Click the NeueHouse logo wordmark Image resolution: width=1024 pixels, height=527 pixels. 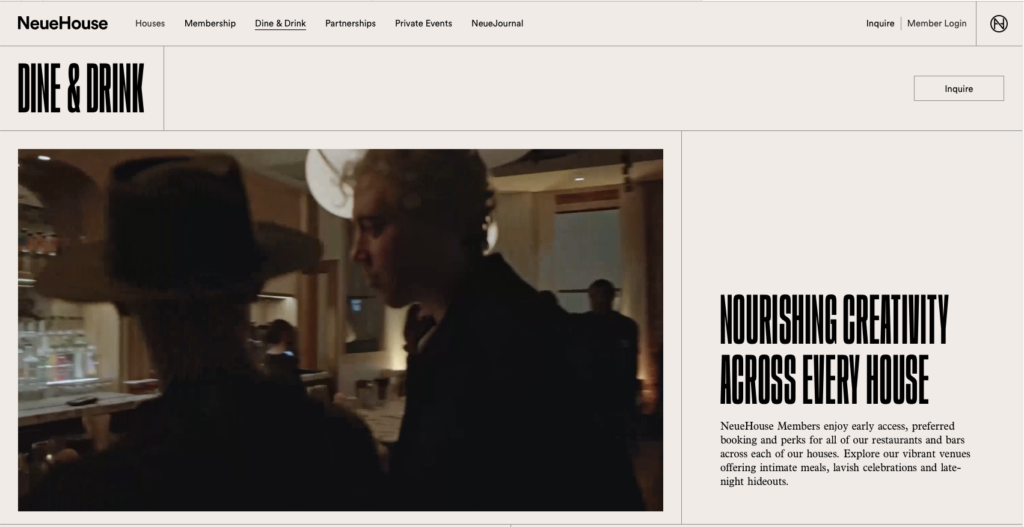62,23
